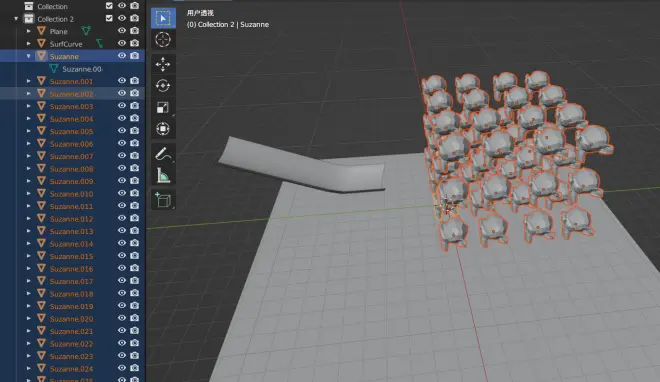660x382 pixels.
Task: Select Suzanne.023 in the outliner
Action: point(71,356)
